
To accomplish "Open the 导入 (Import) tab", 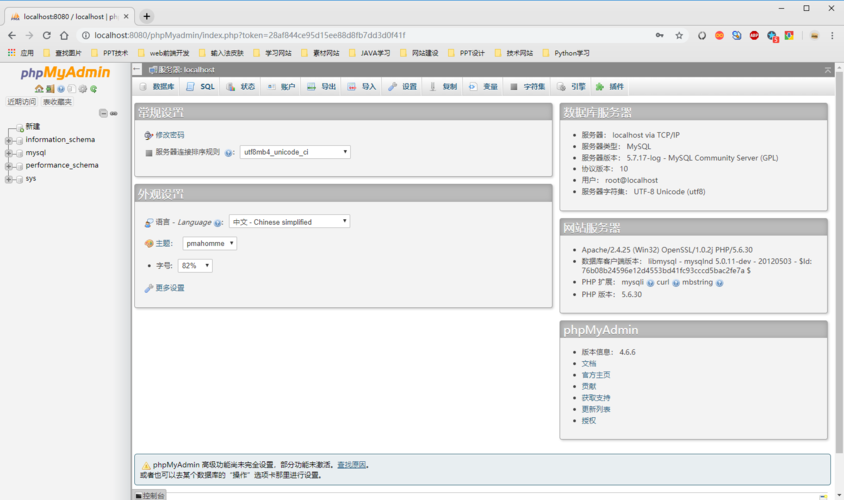I will [362, 87].
